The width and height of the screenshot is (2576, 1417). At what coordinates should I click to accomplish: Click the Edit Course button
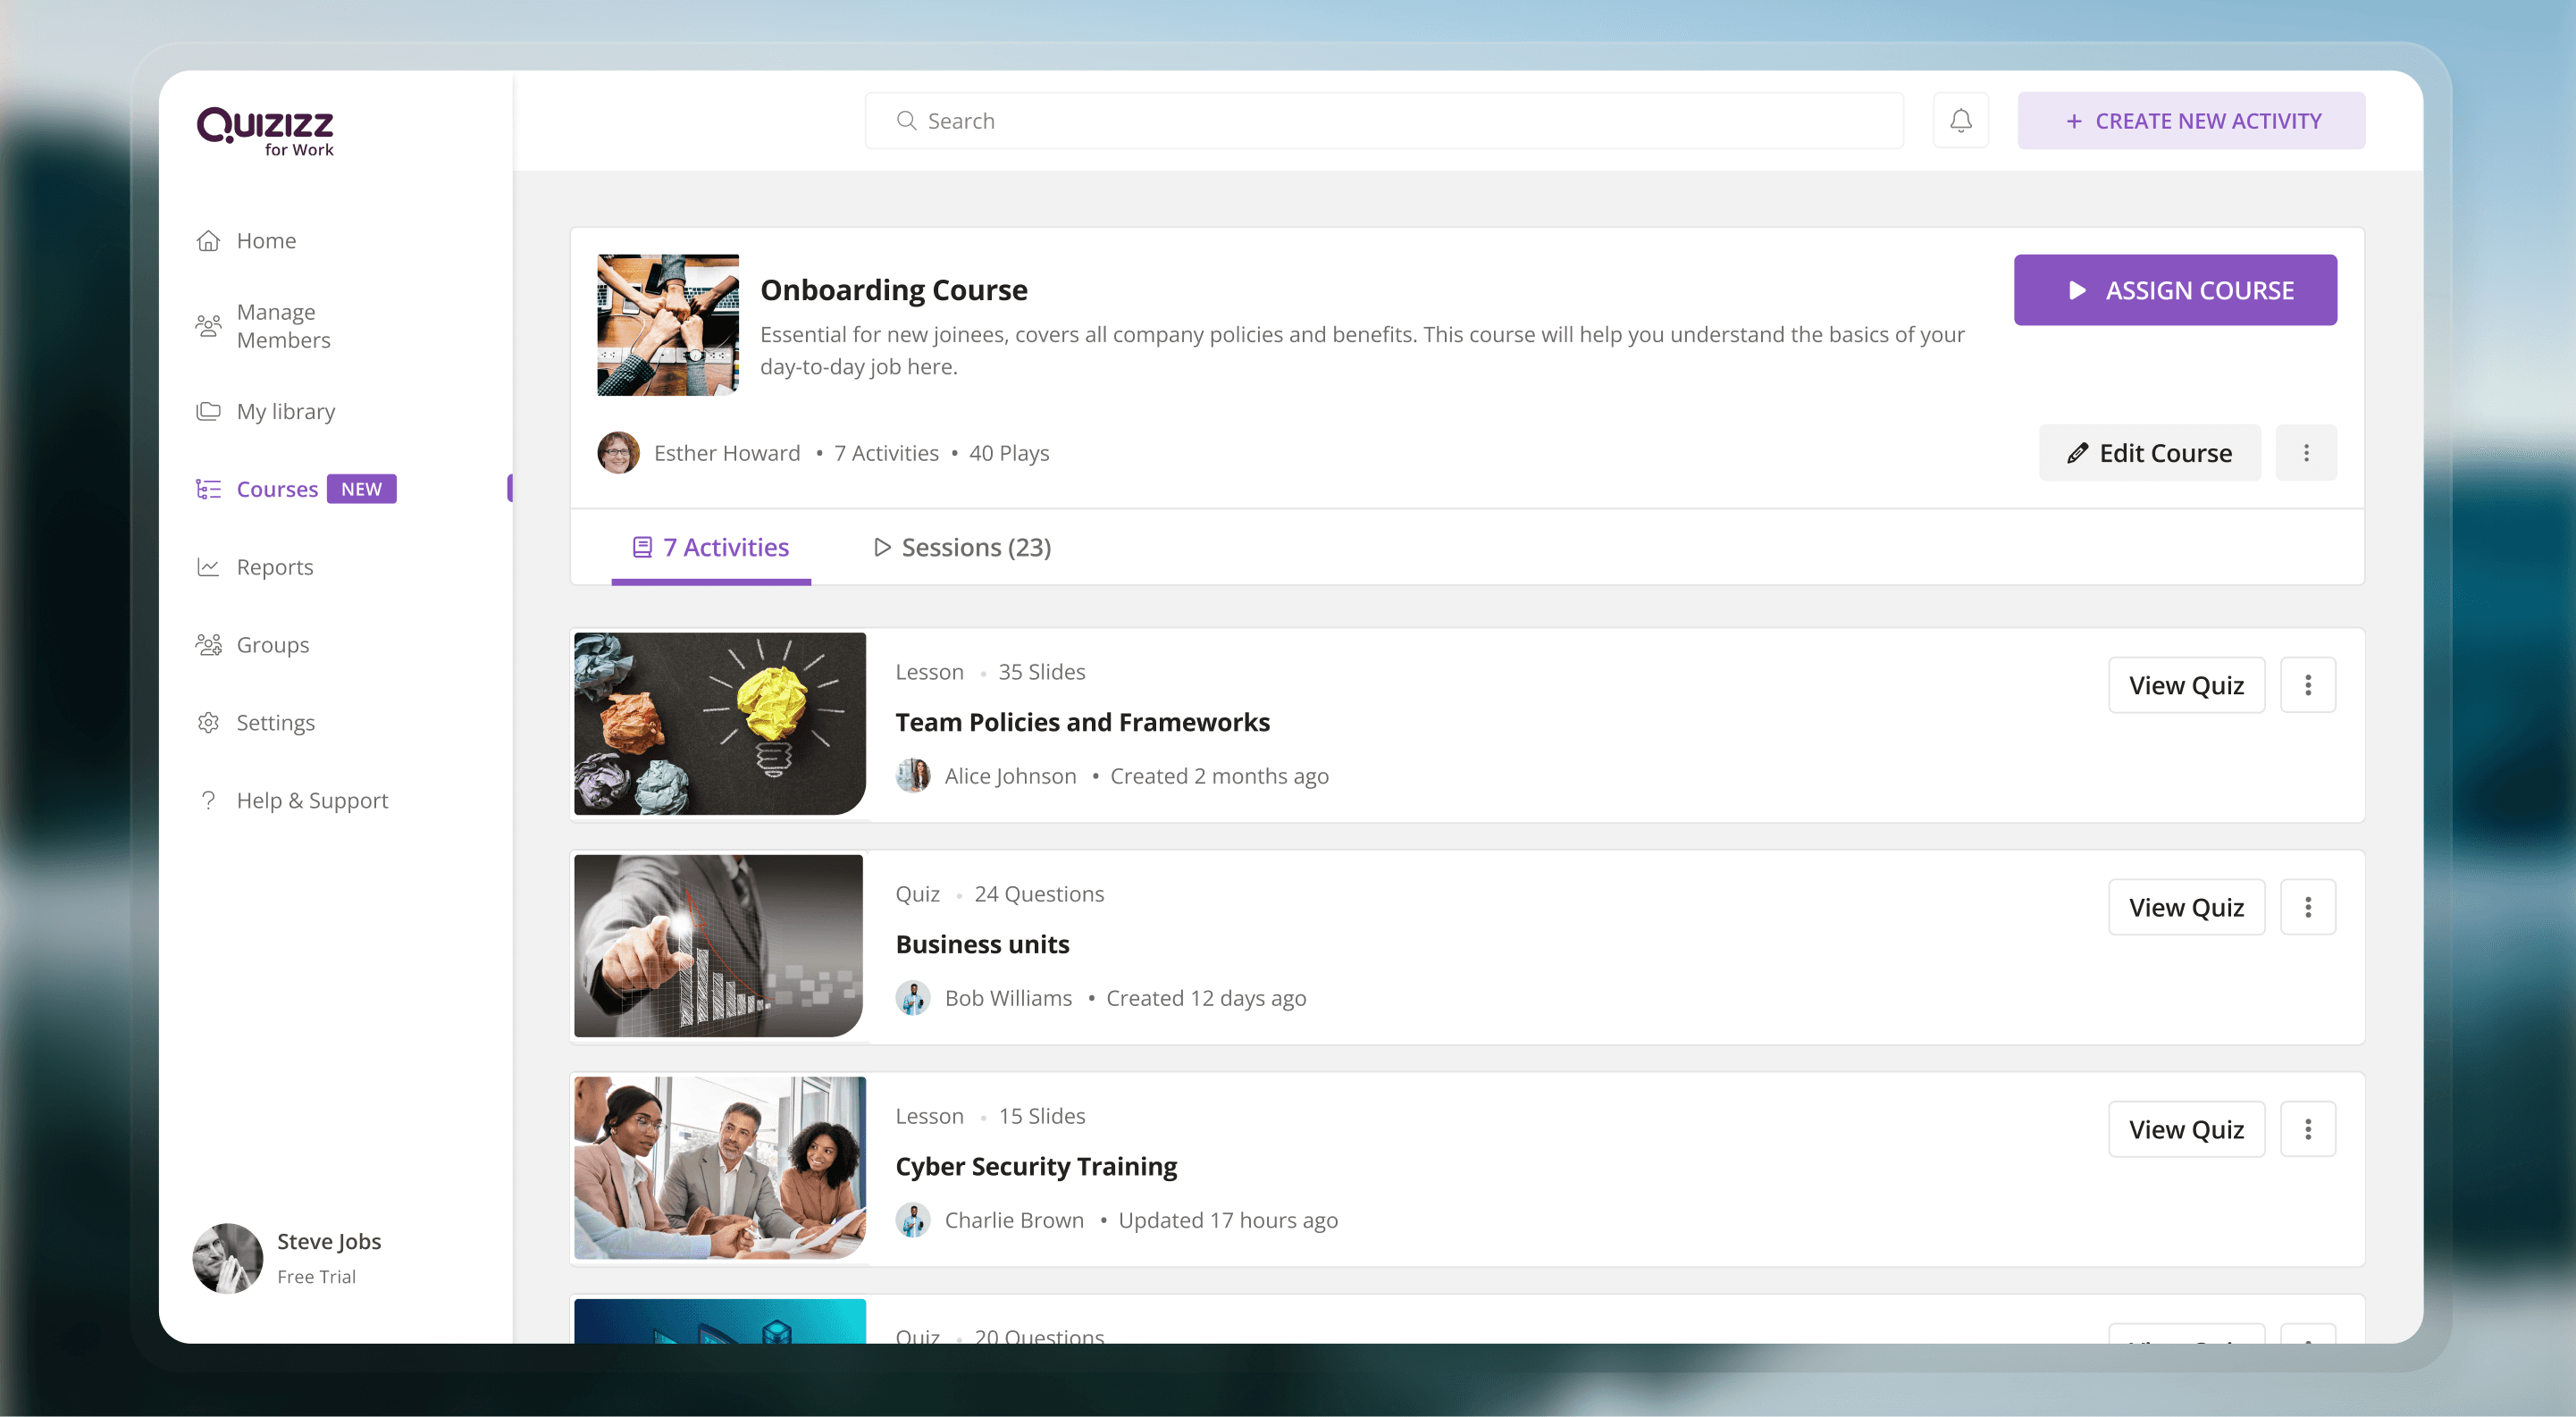[2149, 453]
